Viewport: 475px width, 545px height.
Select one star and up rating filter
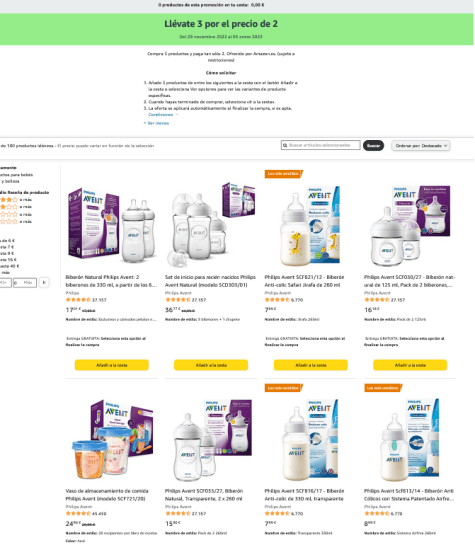click(x=16, y=221)
